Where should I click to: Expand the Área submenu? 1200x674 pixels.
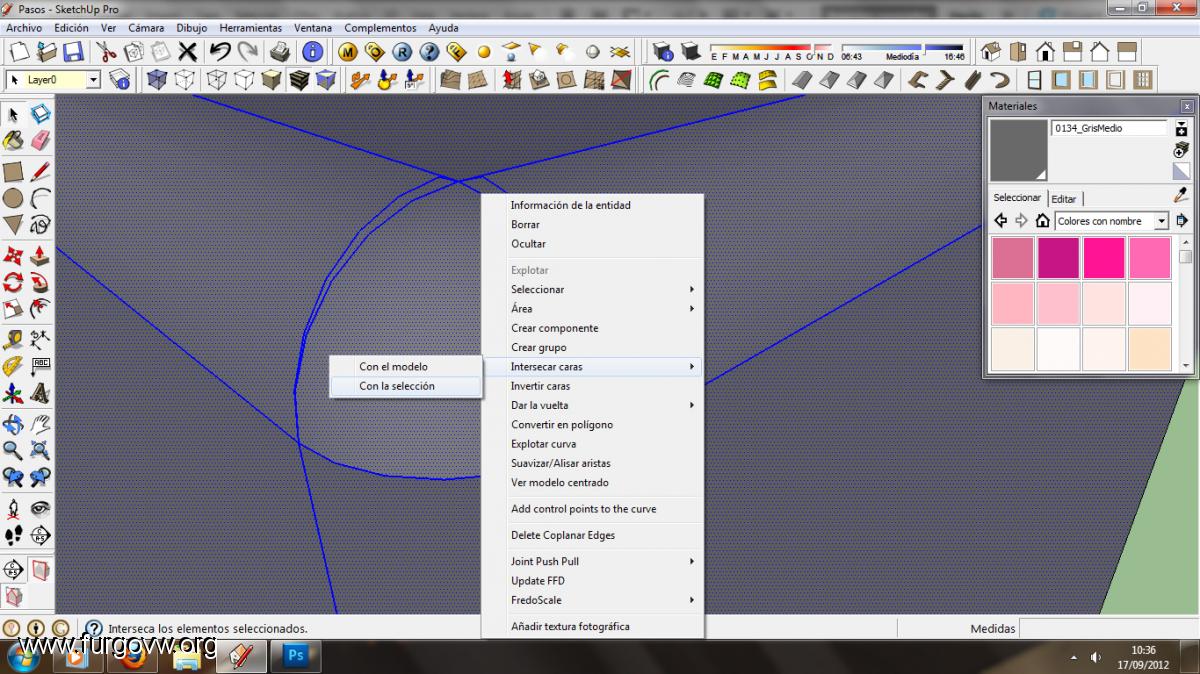point(592,309)
